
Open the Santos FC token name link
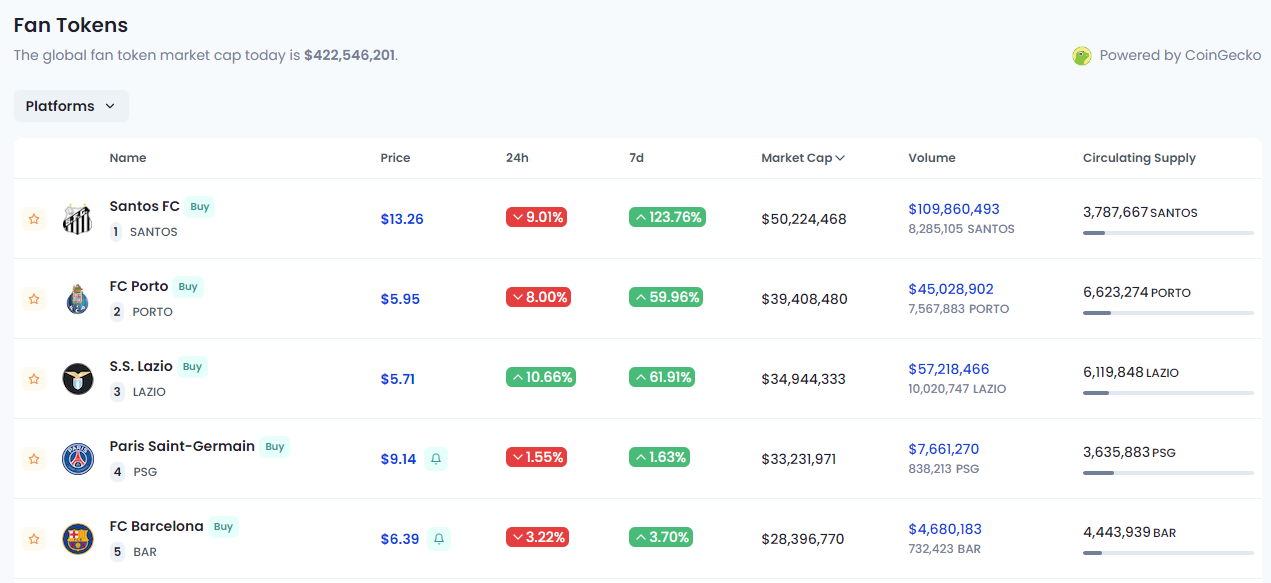[x=144, y=206]
